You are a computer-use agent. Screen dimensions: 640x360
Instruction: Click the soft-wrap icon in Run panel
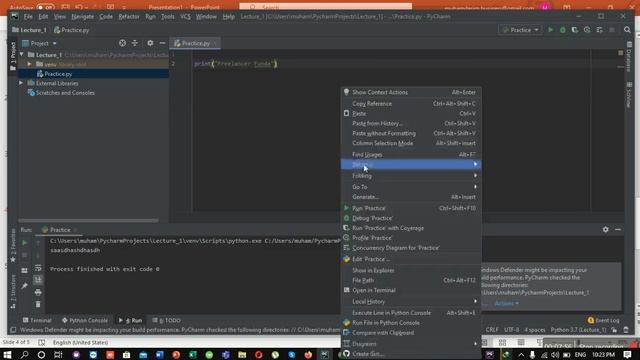38,268
